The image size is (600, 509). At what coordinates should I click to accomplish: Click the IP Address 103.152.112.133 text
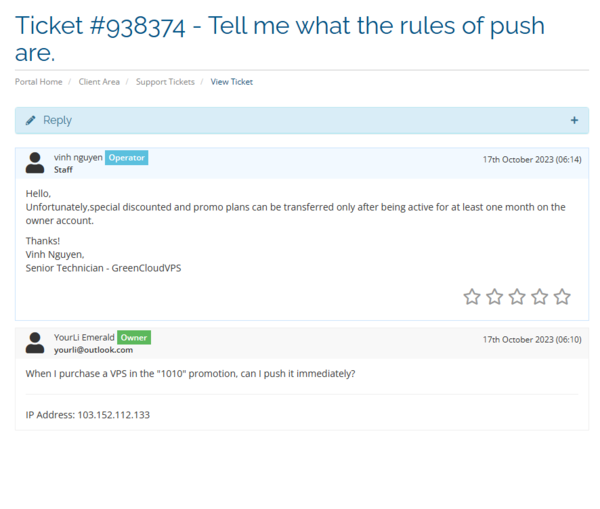pos(88,414)
